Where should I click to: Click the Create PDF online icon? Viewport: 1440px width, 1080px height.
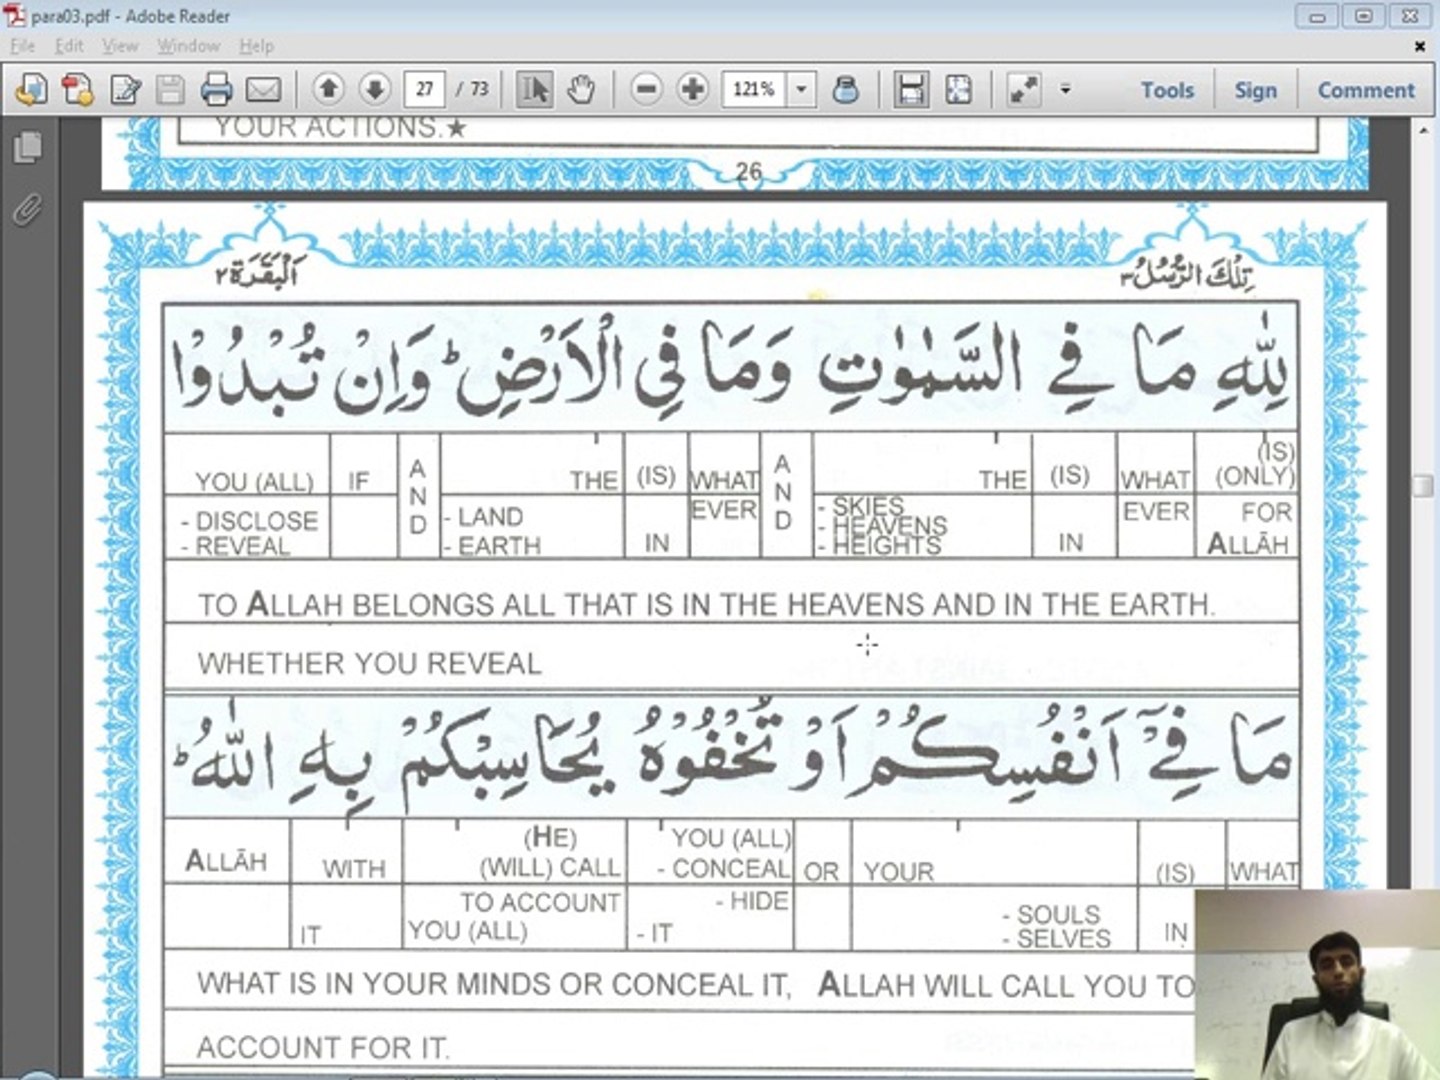pos(77,90)
